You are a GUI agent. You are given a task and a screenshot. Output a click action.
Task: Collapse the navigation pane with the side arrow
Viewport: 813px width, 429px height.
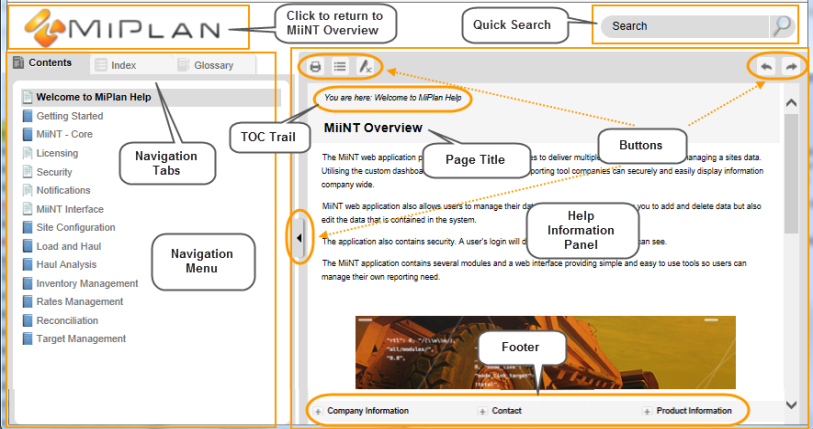pyautogui.click(x=299, y=238)
